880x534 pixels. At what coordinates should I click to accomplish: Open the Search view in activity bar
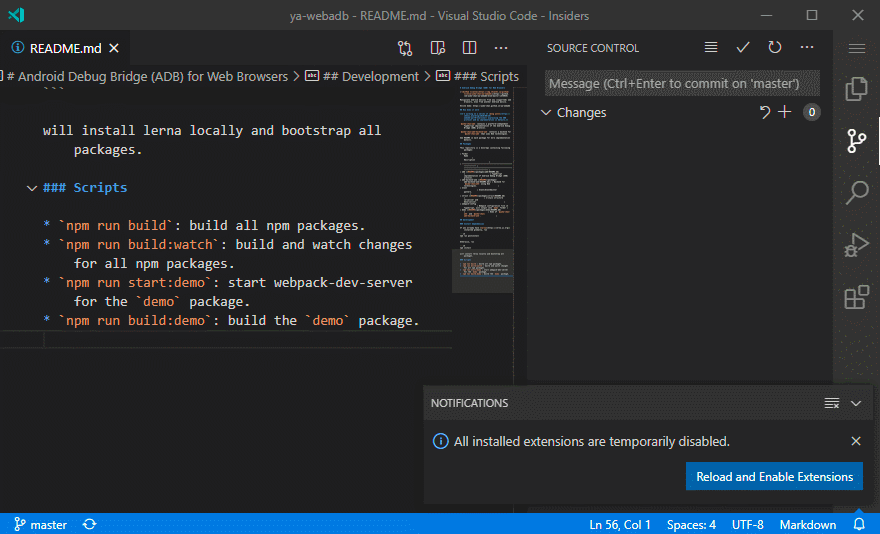(x=856, y=192)
